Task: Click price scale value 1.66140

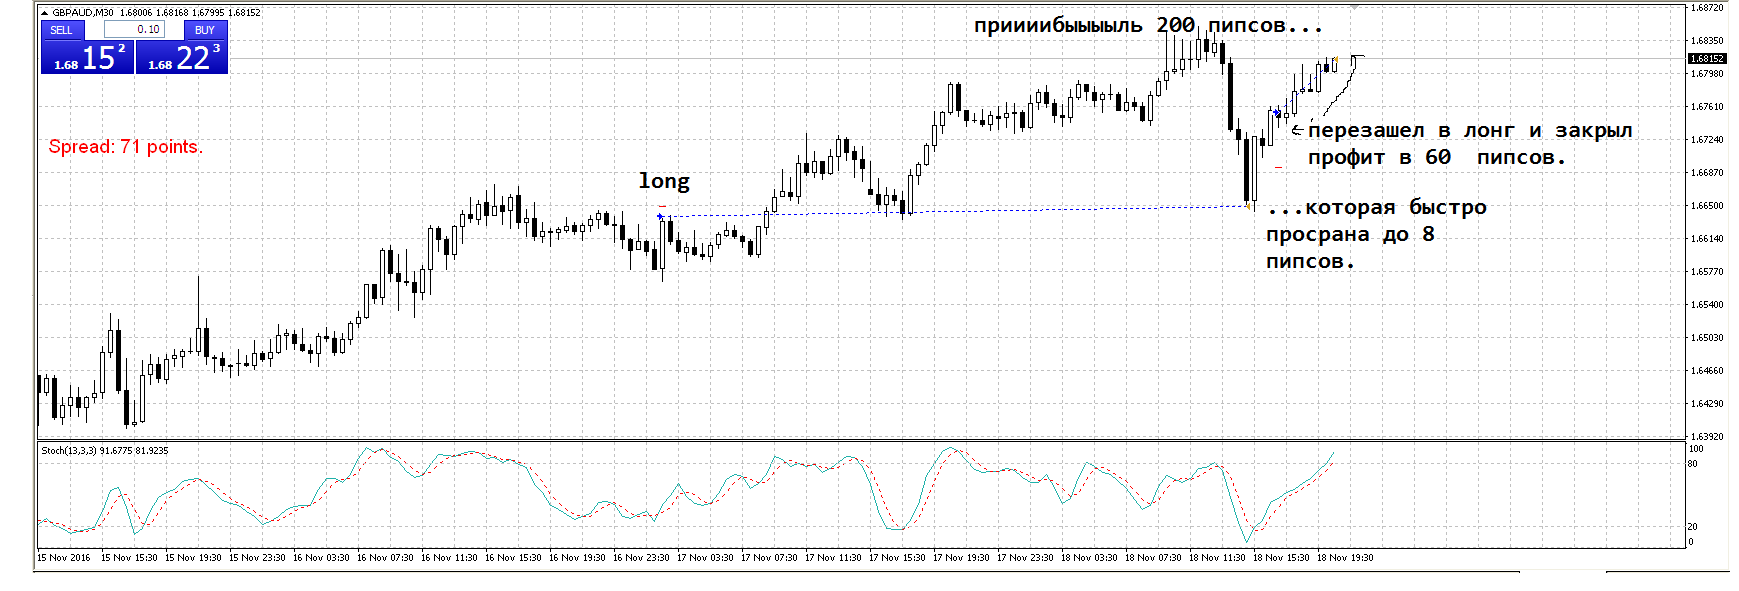Action: 1707,239
